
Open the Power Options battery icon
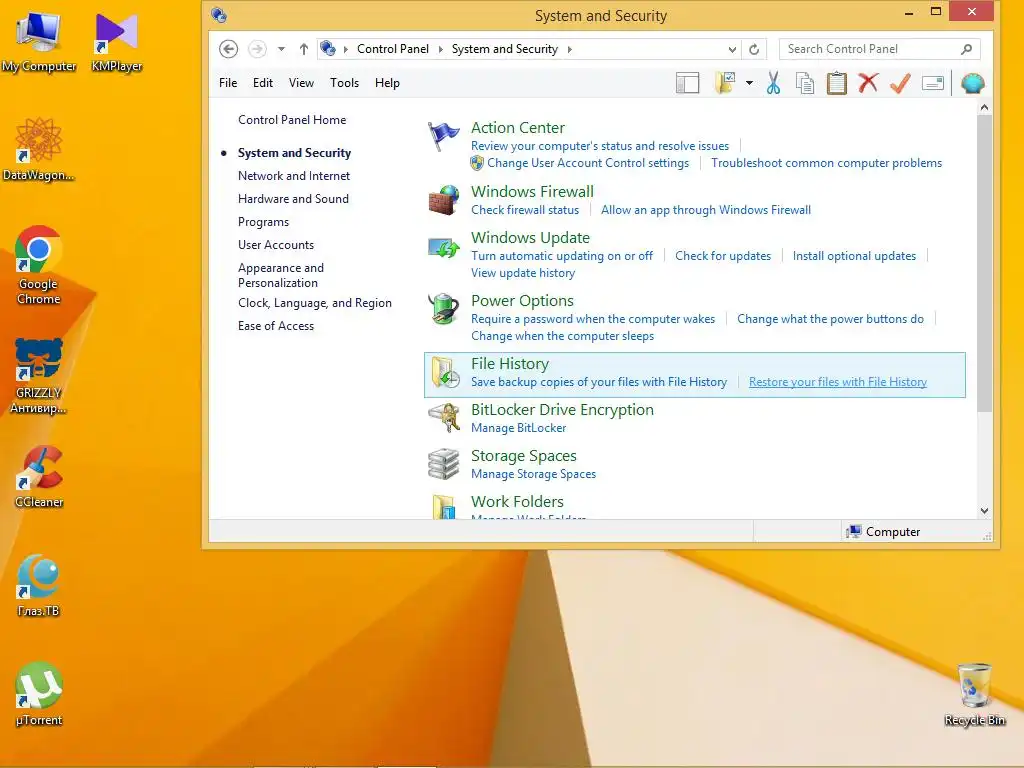click(443, 309)
